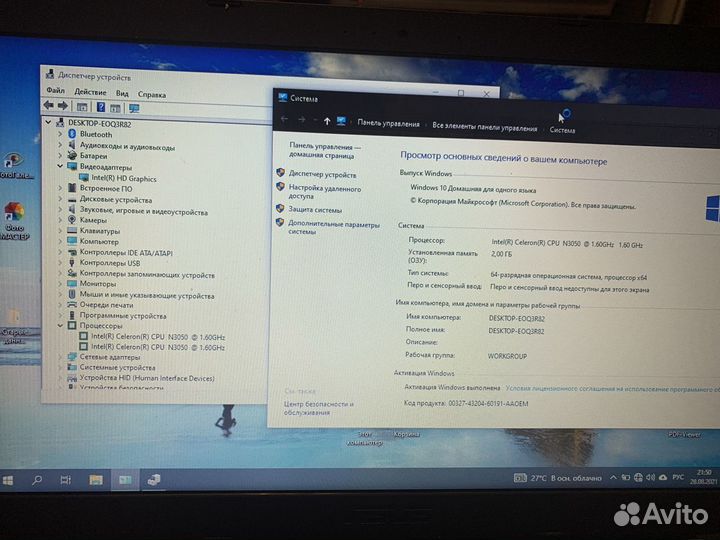This screenshot has height=540, width=720.
Task: Click Все элементы панели управления breadcrumb
Action: pos(484,127)
